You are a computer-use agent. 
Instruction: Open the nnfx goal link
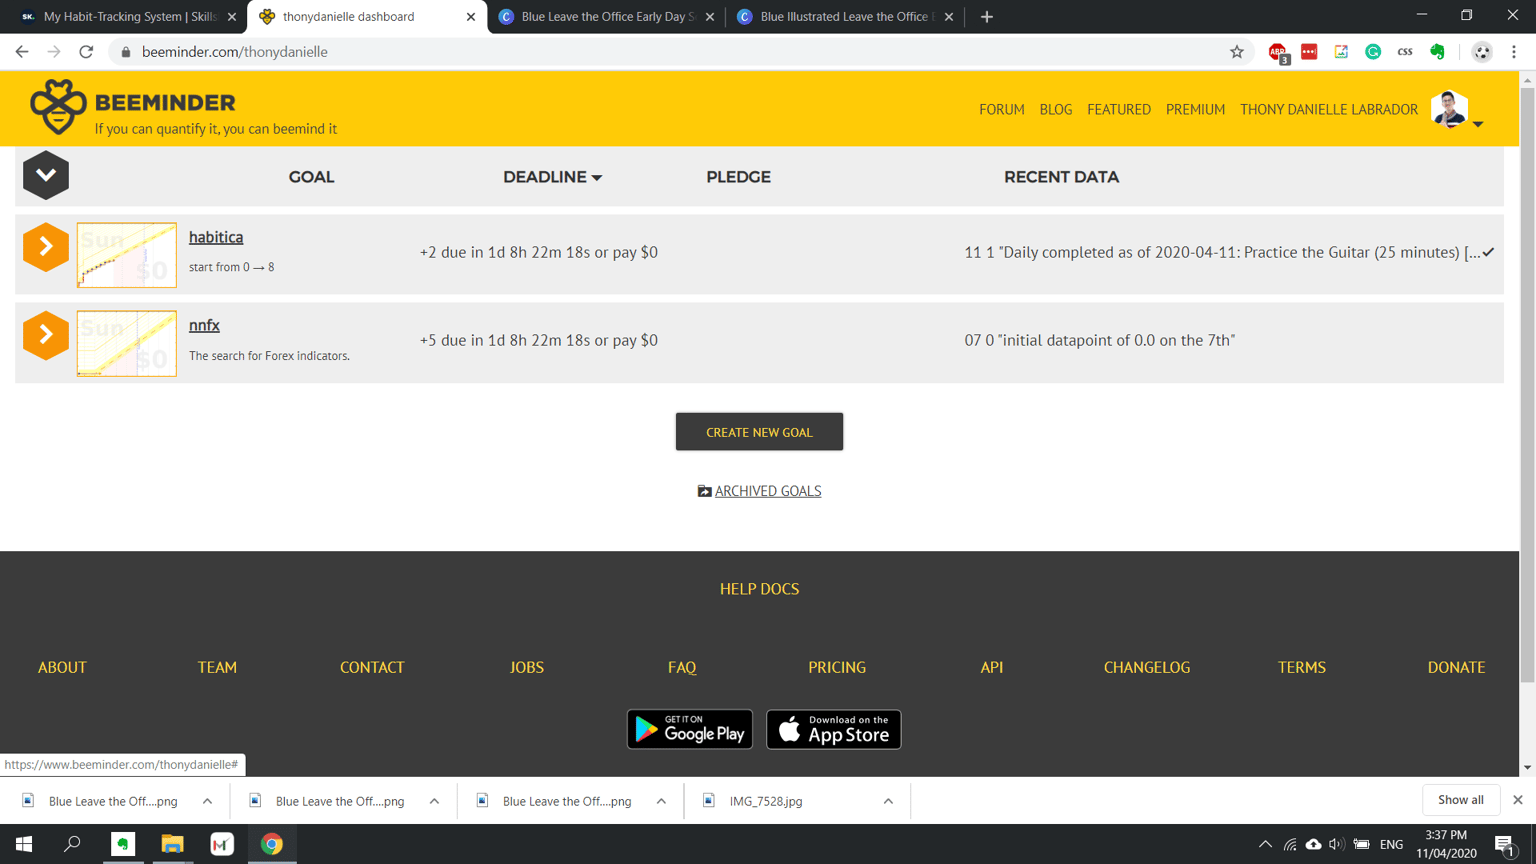[x=204, y=325]
